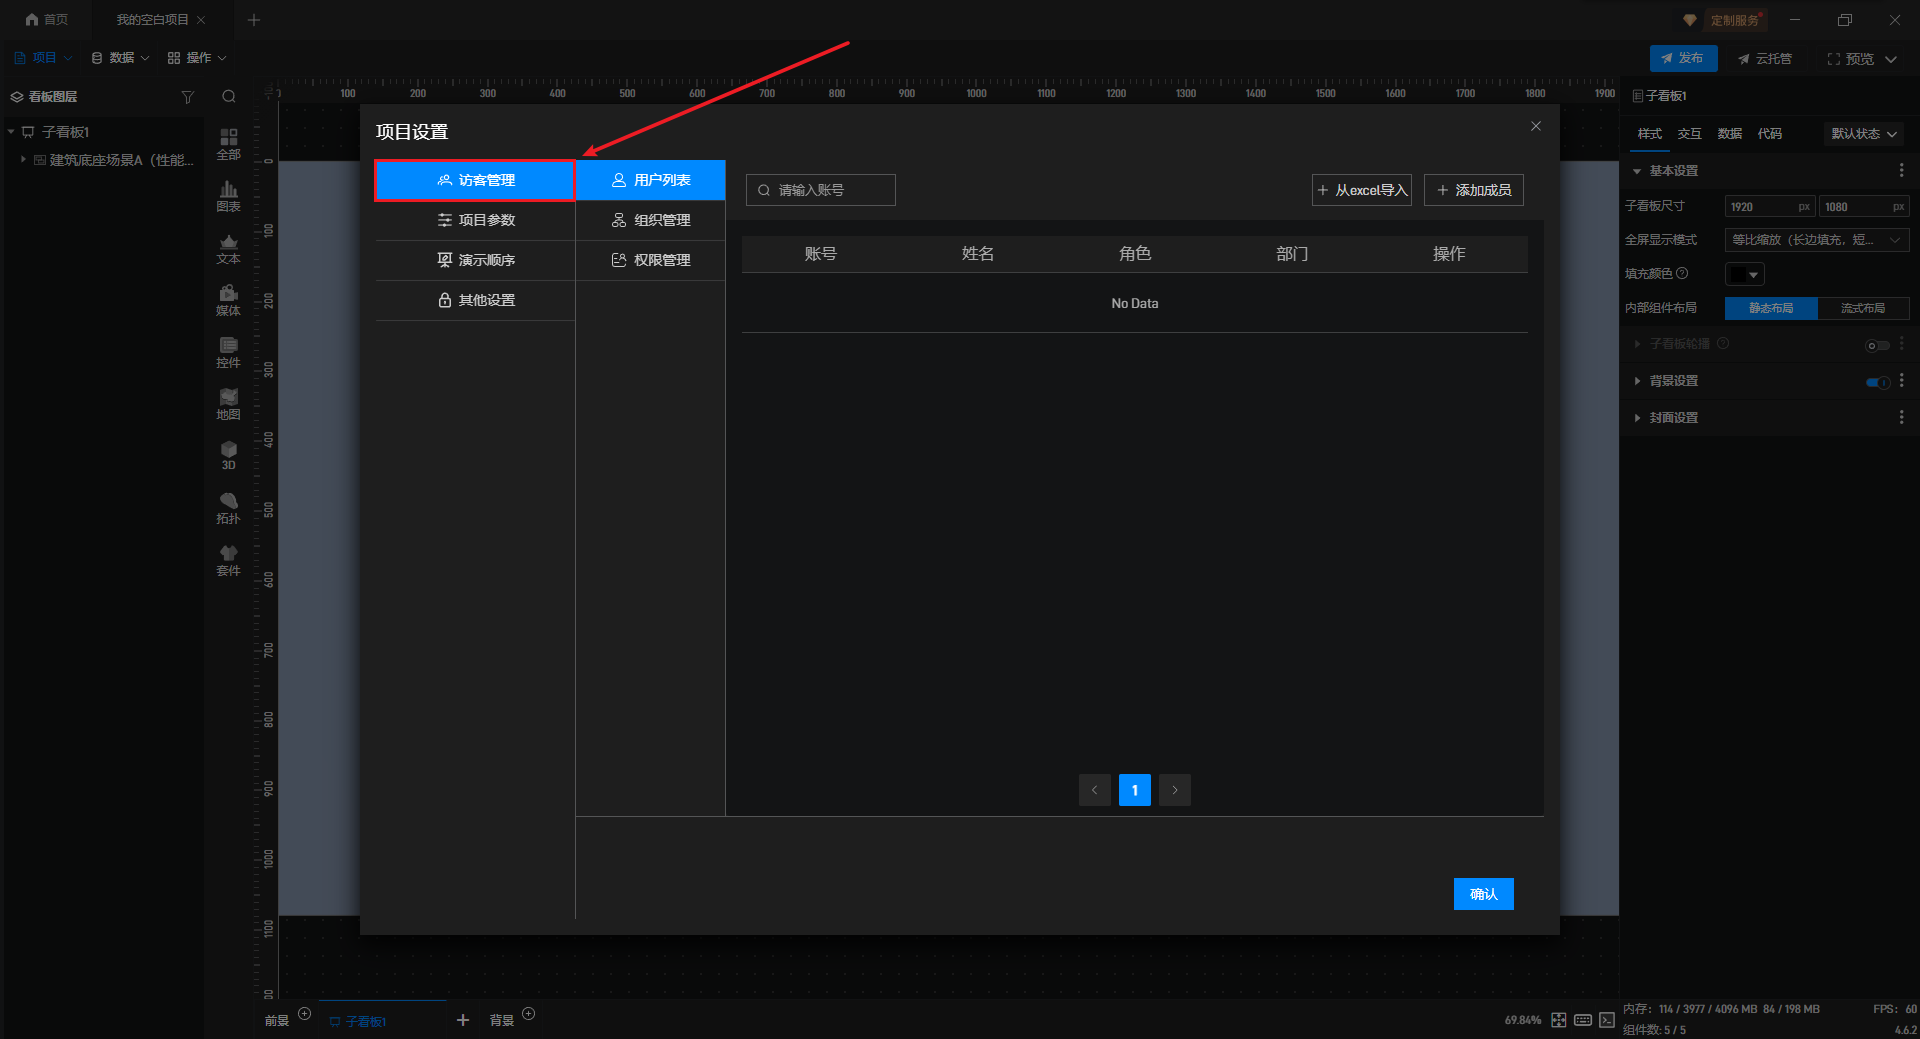Open the 3D components icon

[229, 456]
